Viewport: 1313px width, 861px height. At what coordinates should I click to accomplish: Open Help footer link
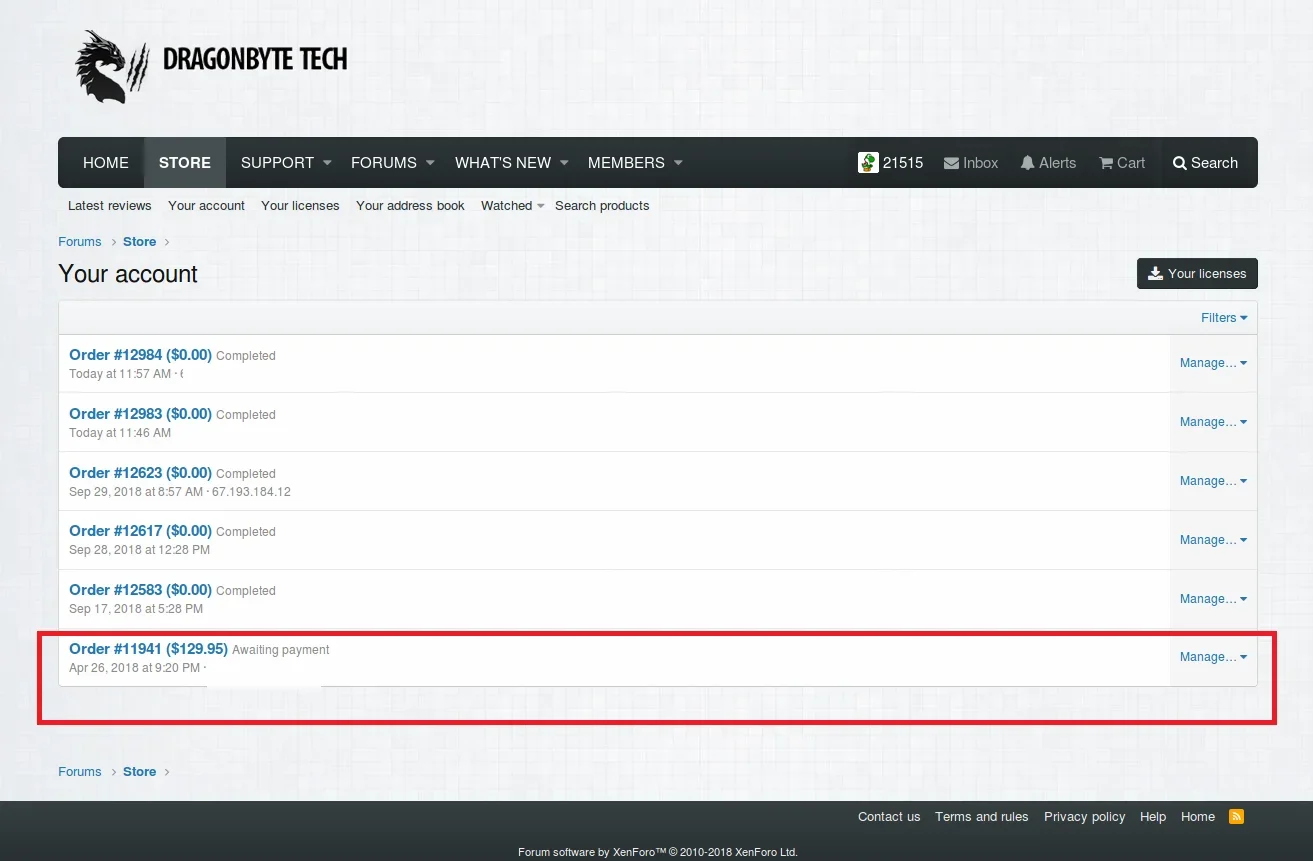tap(1153, 817)
